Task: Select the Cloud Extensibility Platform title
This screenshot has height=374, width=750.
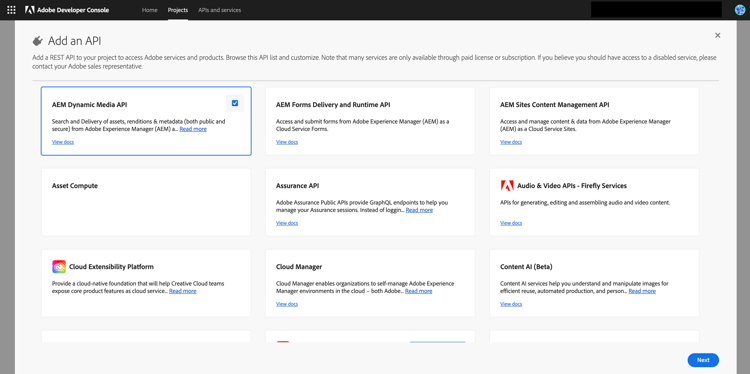Action: point(111,267)
